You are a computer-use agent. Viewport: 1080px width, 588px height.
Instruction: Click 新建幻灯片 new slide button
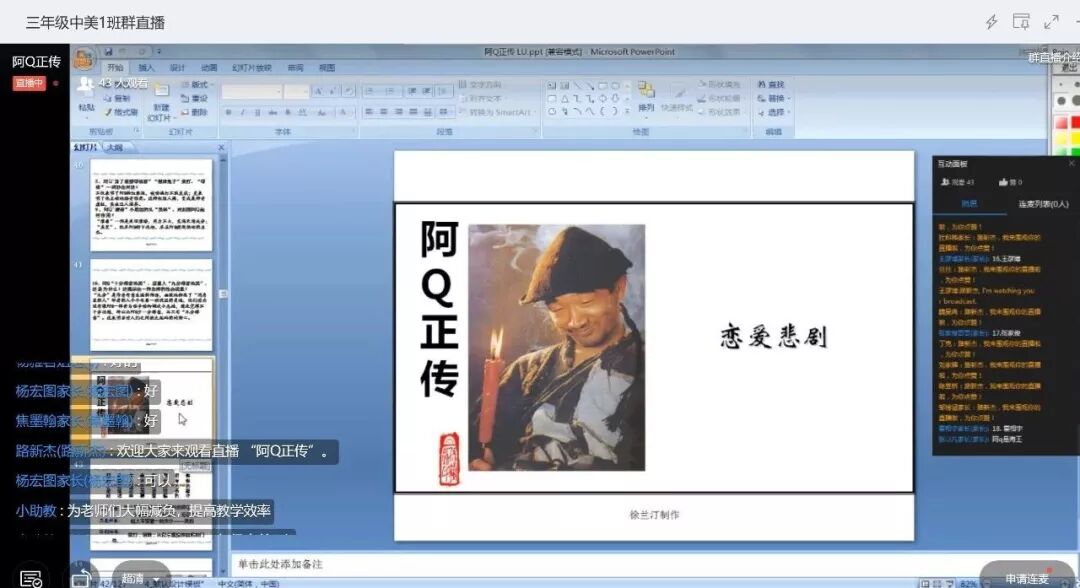(x=160, y=102)
